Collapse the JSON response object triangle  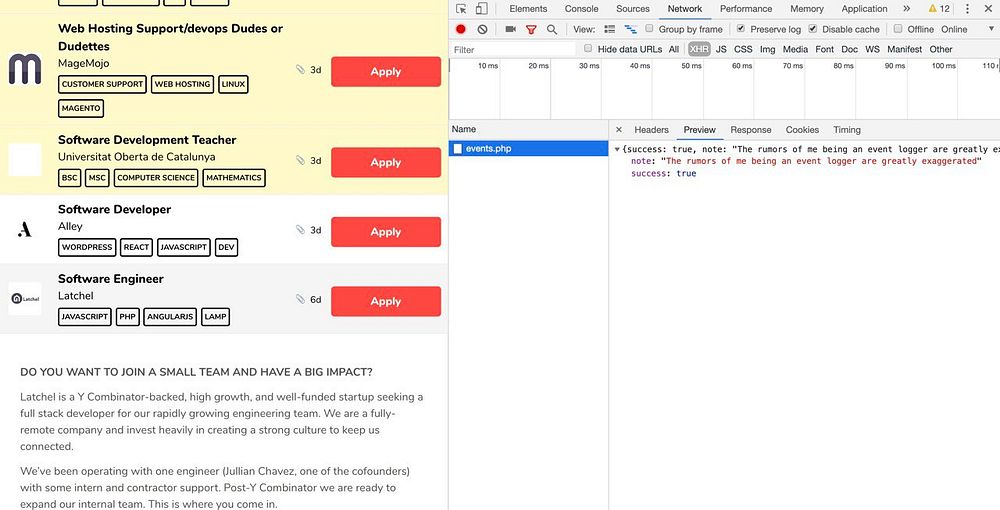(617, 149)
